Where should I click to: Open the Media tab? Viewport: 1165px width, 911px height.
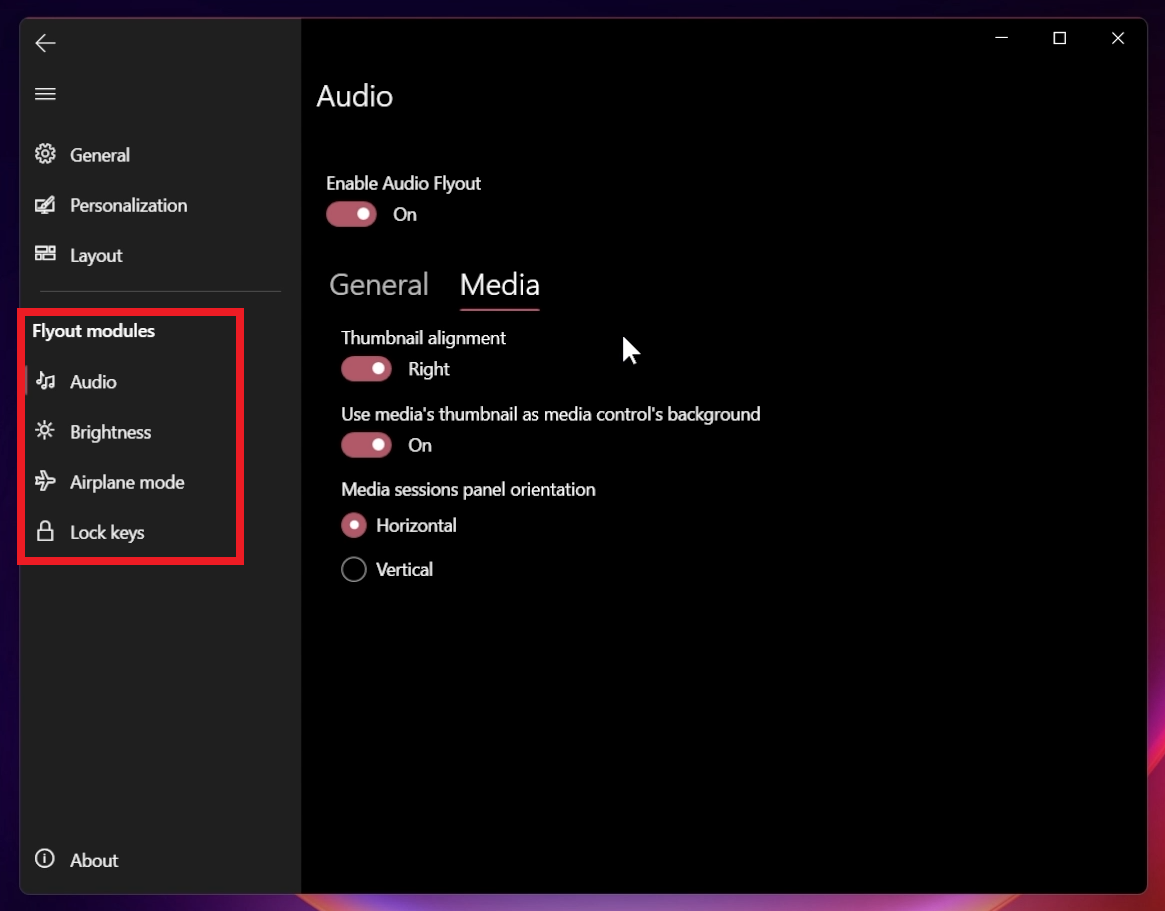pyautogui.click(x=499, y=284)
